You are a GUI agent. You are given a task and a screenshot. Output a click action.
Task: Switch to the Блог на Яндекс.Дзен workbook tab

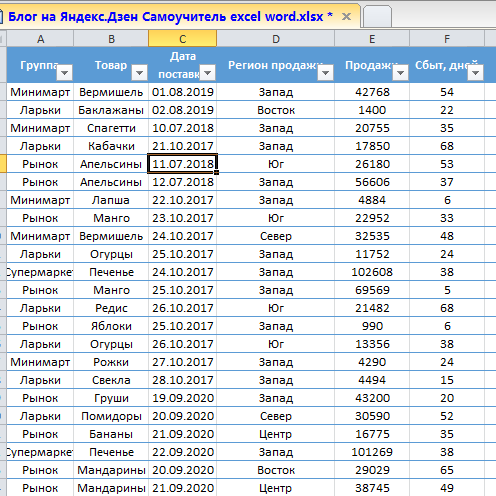tap(170, 16)
